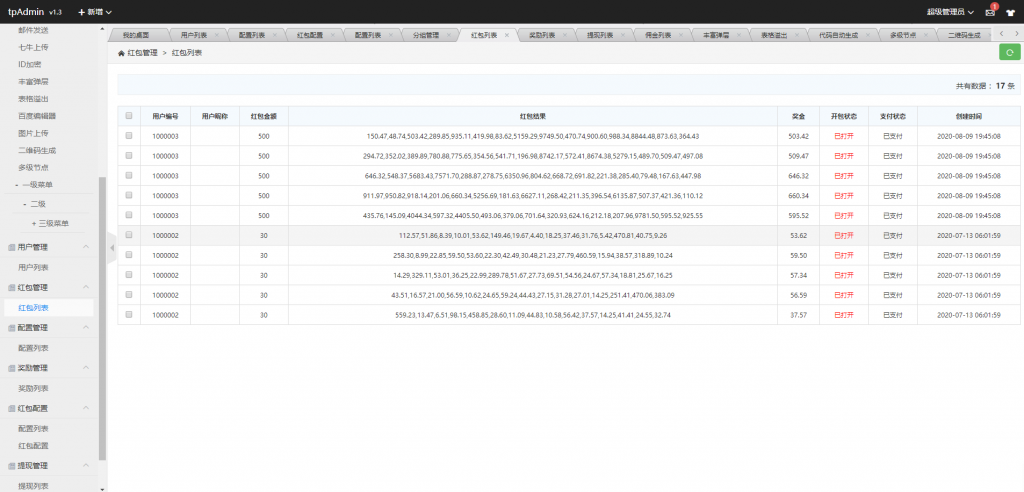
Task: Click the 百度编辑器 sidebar link
Action: 37,116
